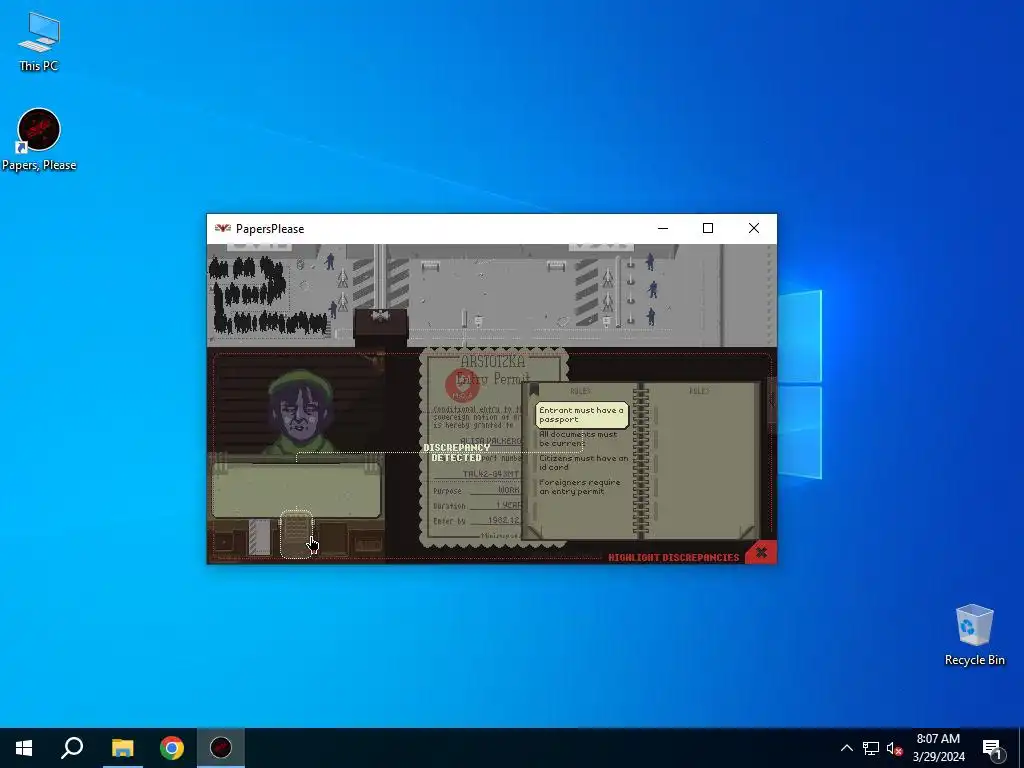
Task: Open taskbar Search
Action: pos(72,748)
